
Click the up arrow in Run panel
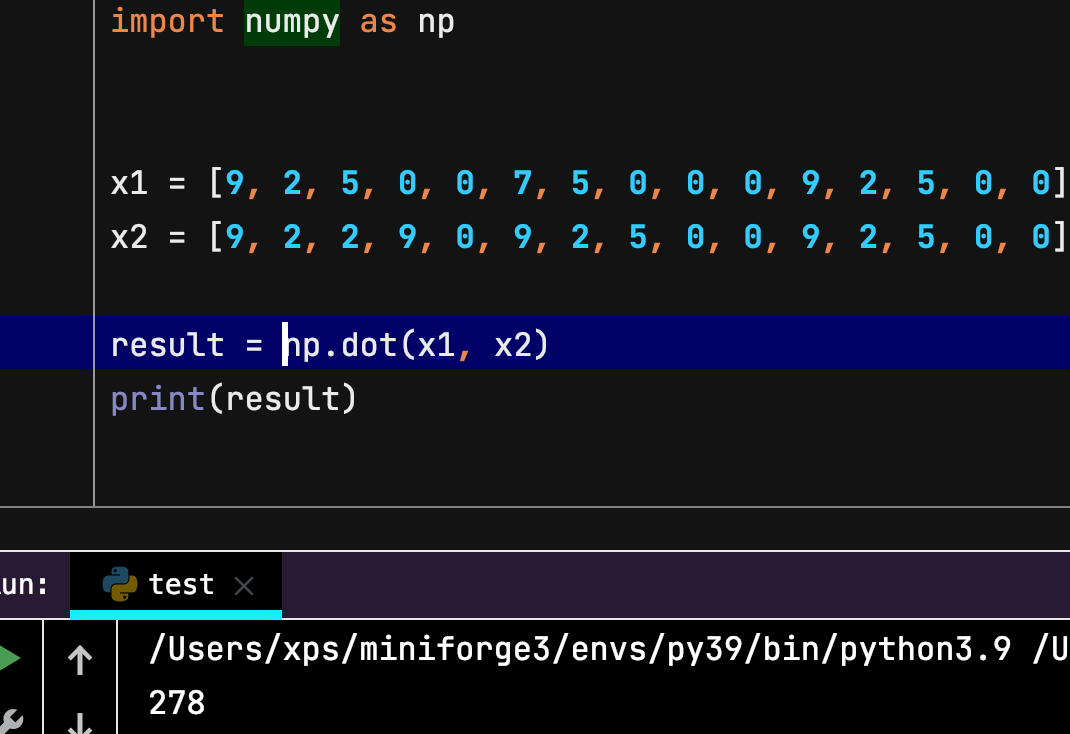pos(80,660)
